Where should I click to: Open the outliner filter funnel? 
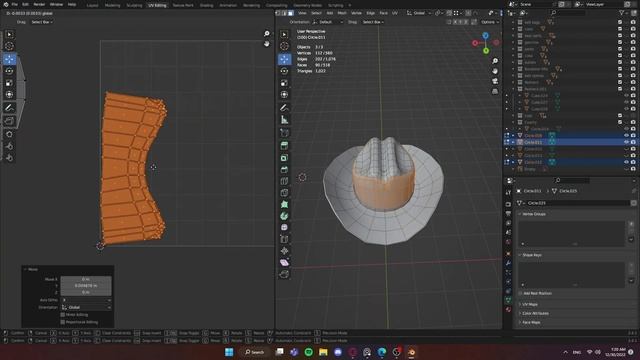tap(622, 13)
